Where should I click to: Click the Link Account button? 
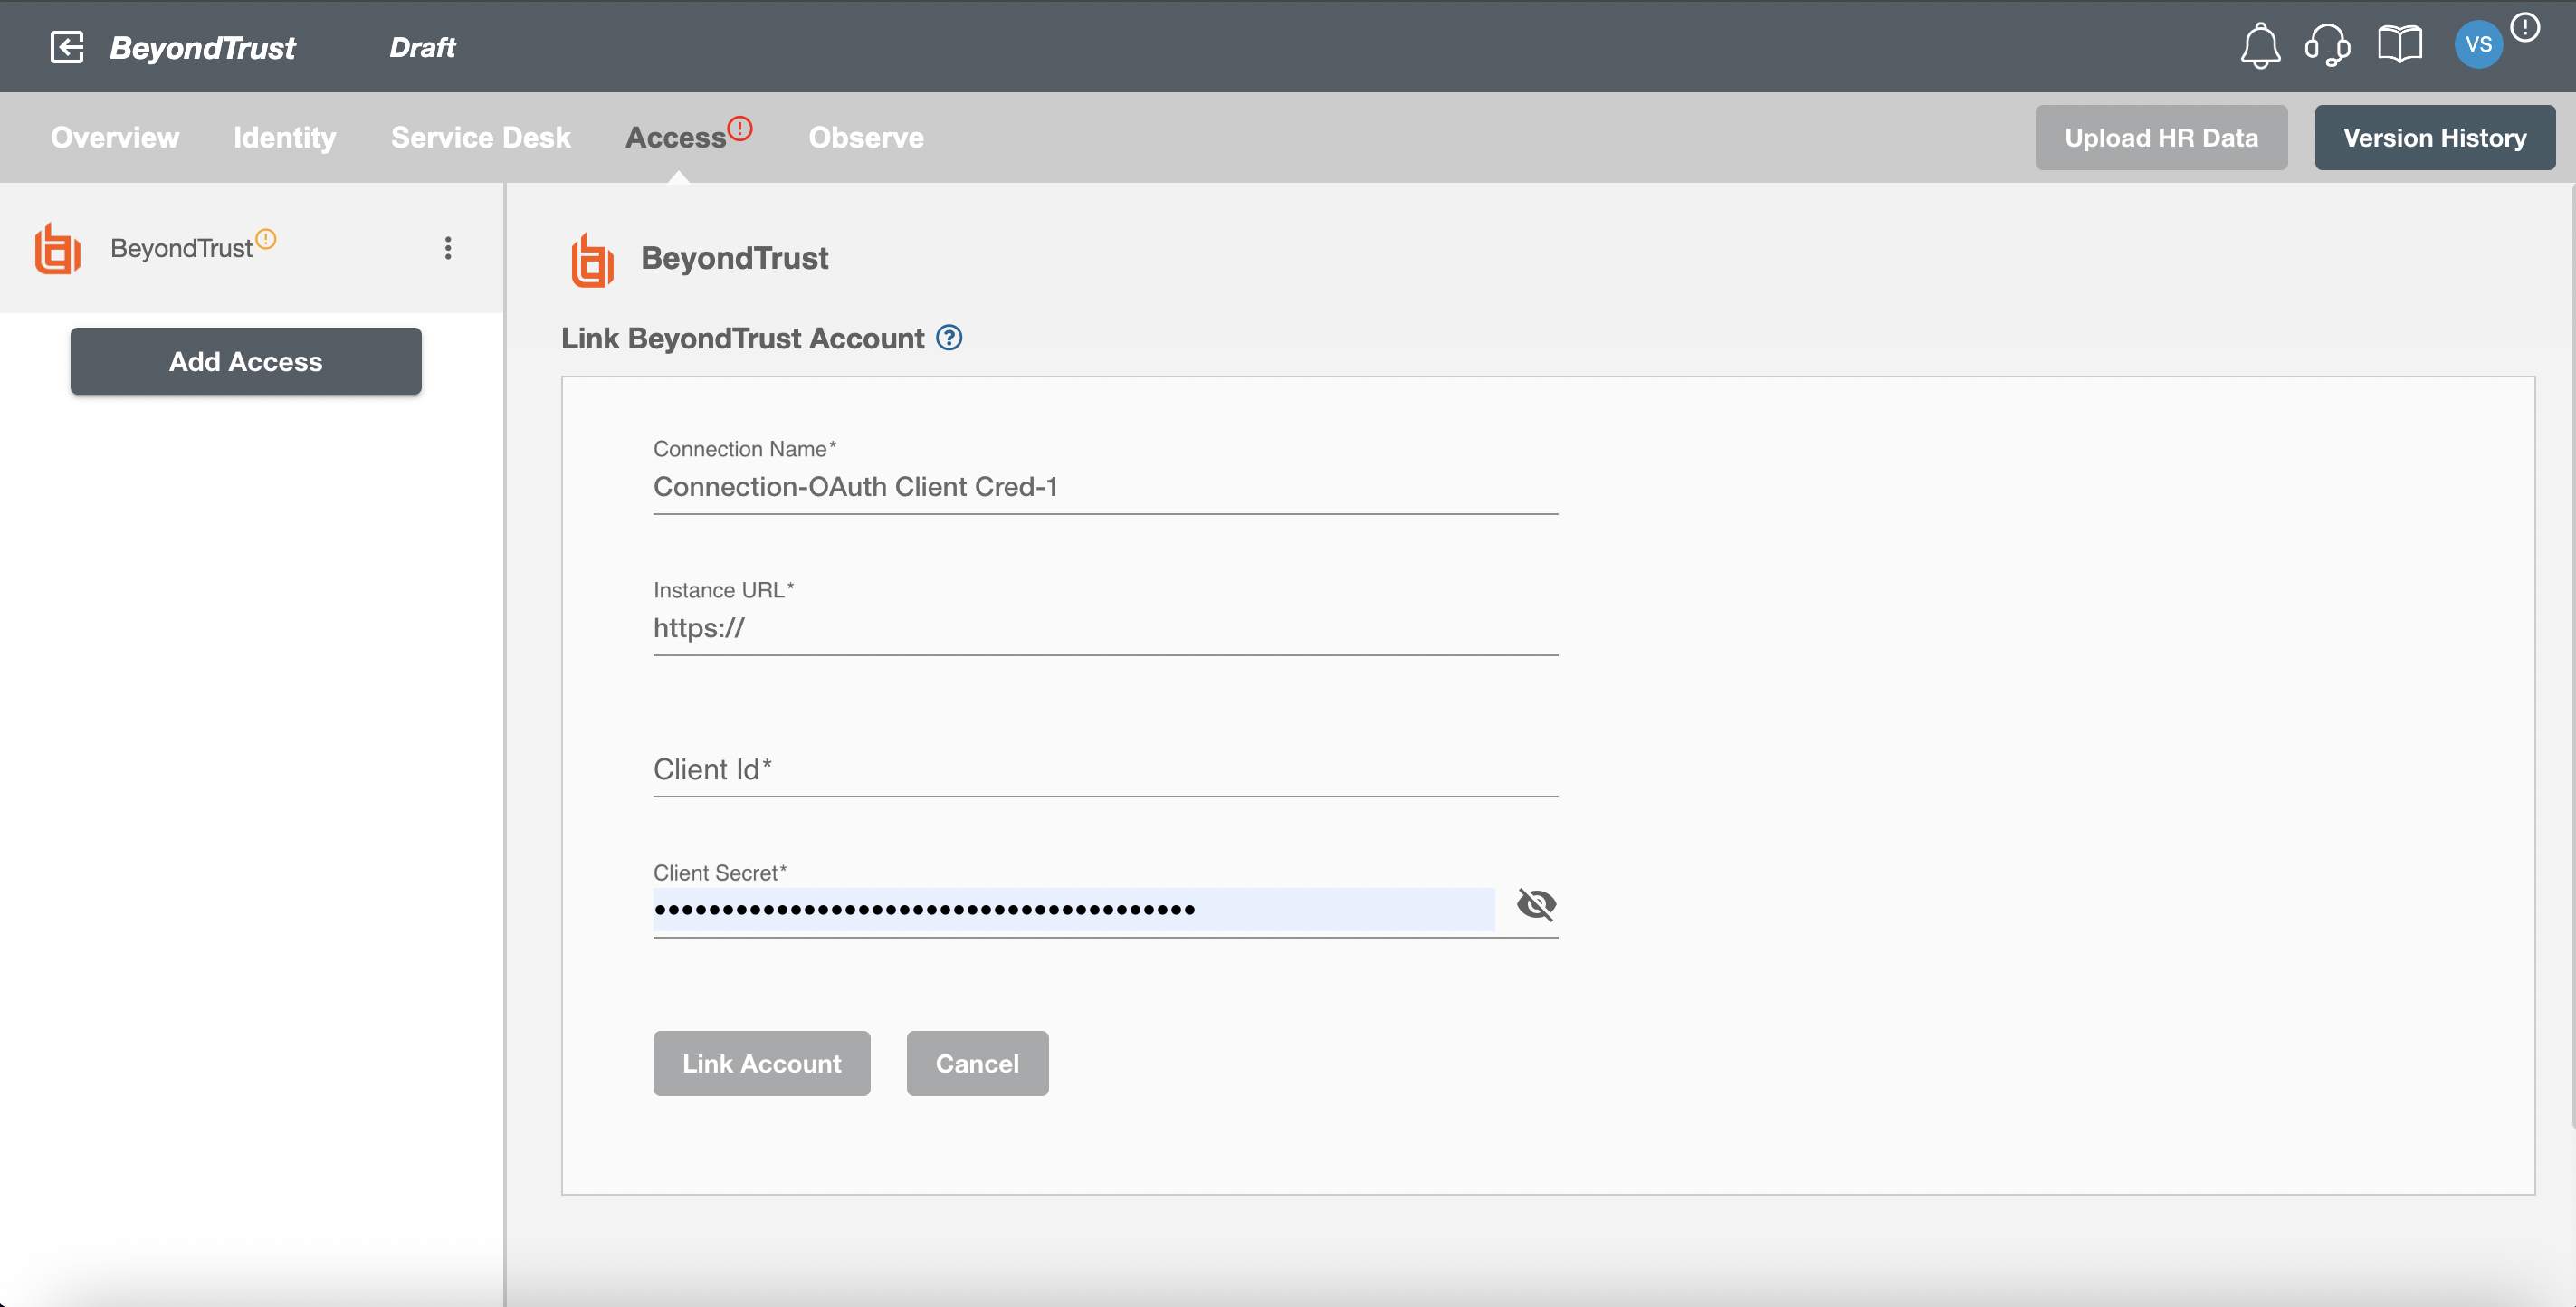[x=762, y=1063]
